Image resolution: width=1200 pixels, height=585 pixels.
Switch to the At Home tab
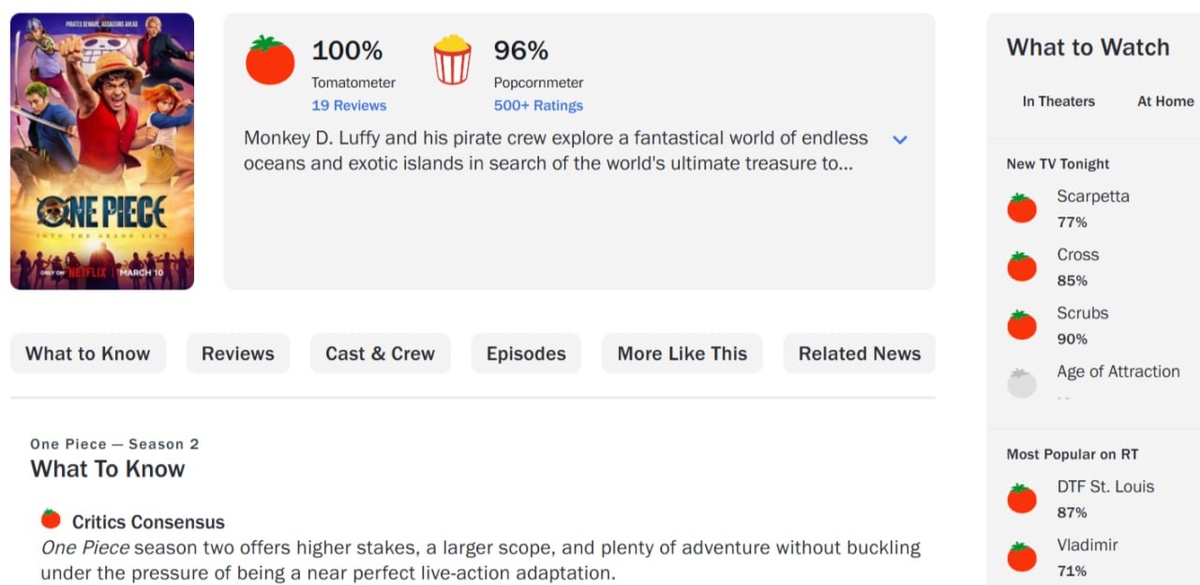click(1165, 101)
